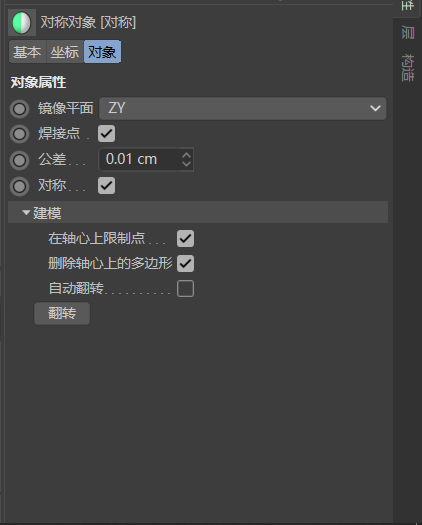Click the keyframe circle beside 对称
Image resolution: width=422 pixels, height=525 pixels.
(19, 186)
